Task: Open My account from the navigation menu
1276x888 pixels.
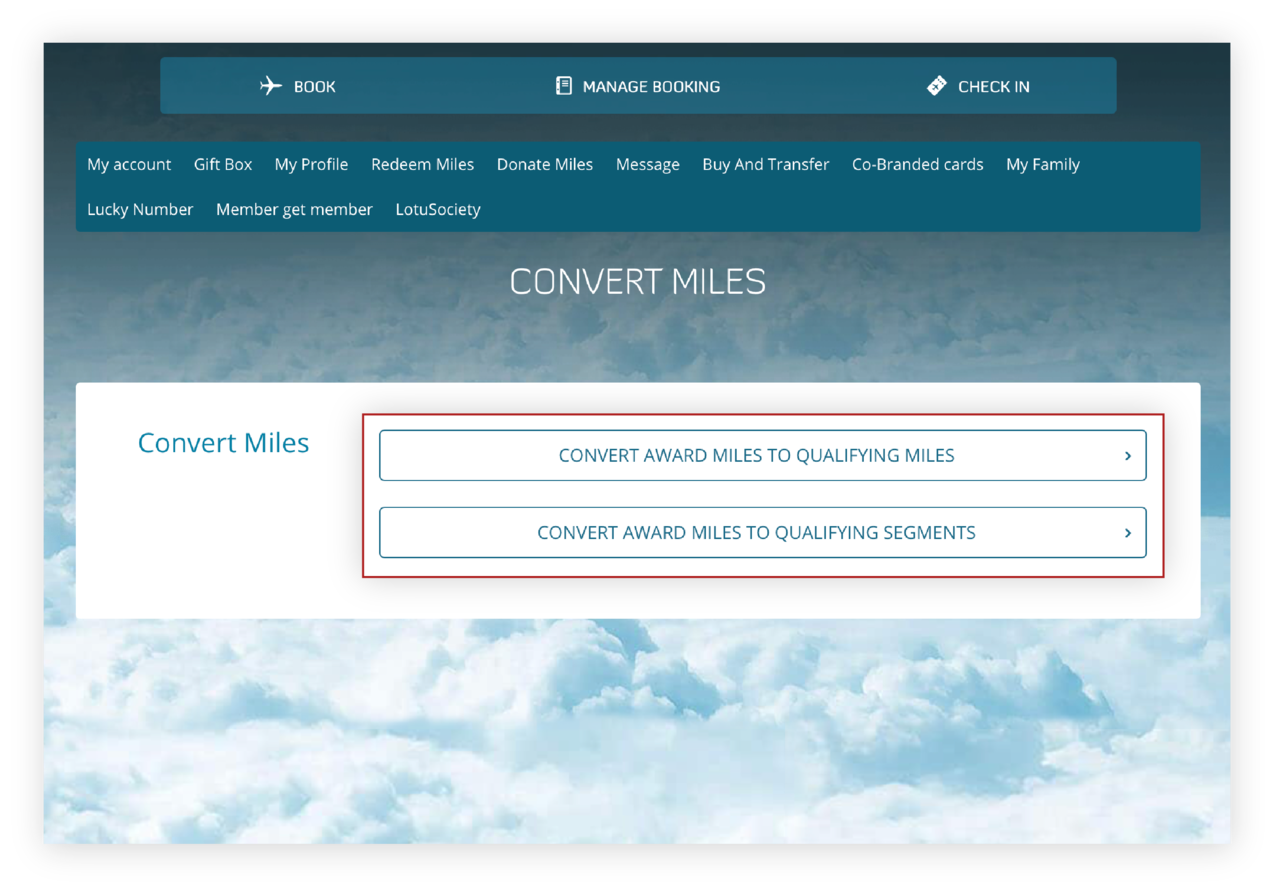Action: pyautogui.click(x=129, y=164)
